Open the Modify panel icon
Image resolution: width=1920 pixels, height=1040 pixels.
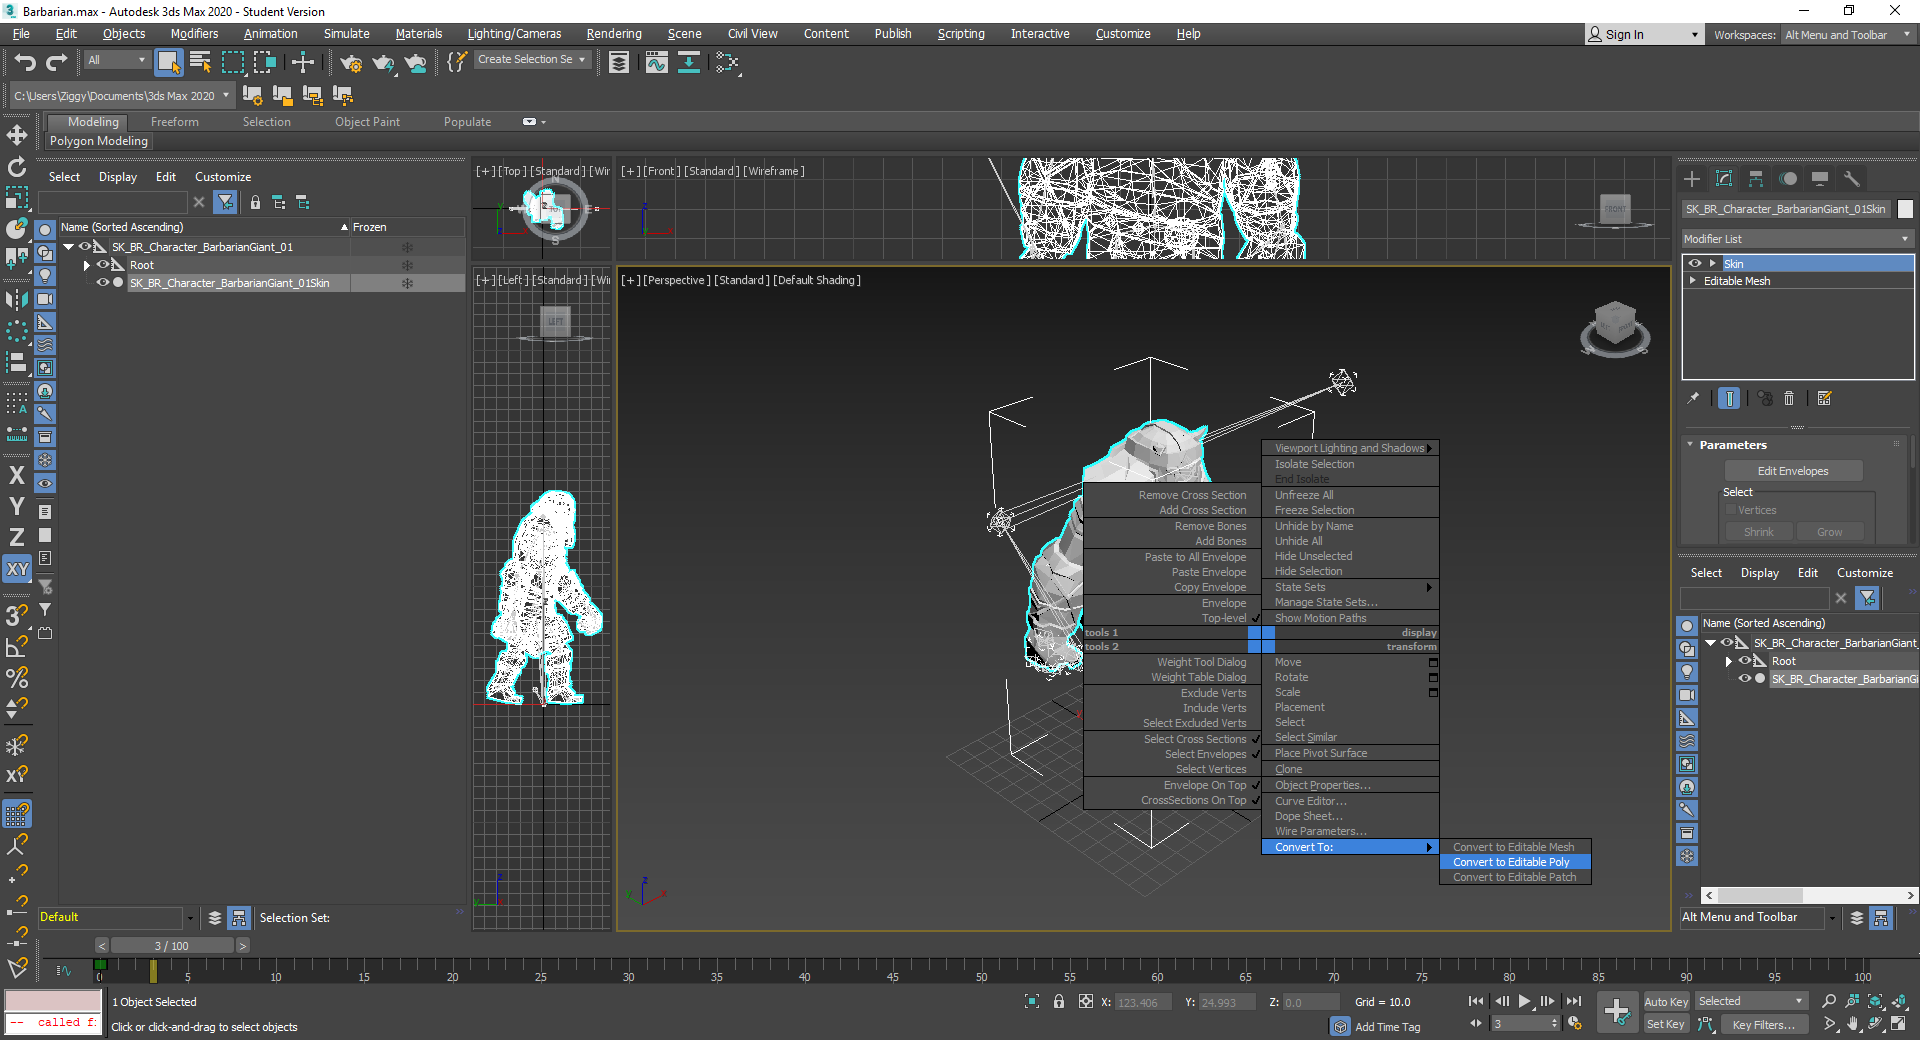click(1724, 179)
